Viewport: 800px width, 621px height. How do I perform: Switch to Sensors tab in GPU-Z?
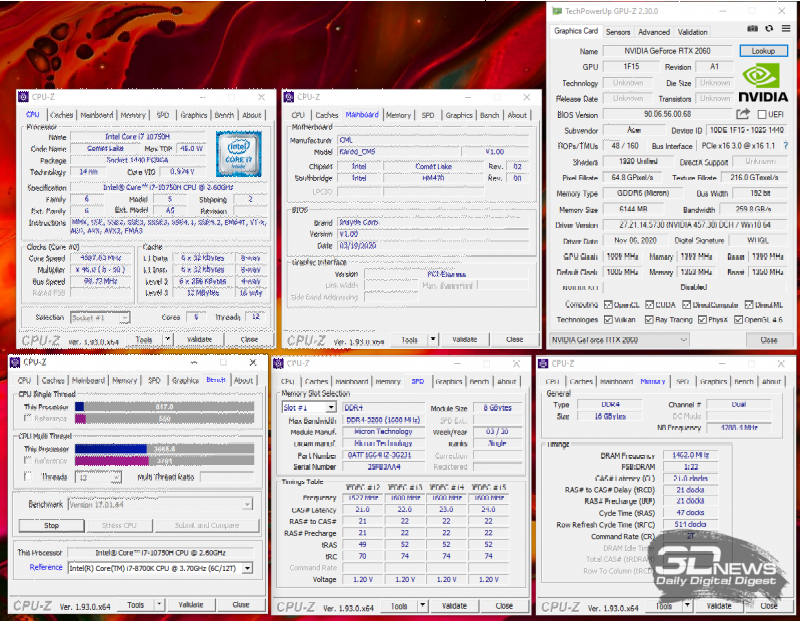(x=618, y=32)
